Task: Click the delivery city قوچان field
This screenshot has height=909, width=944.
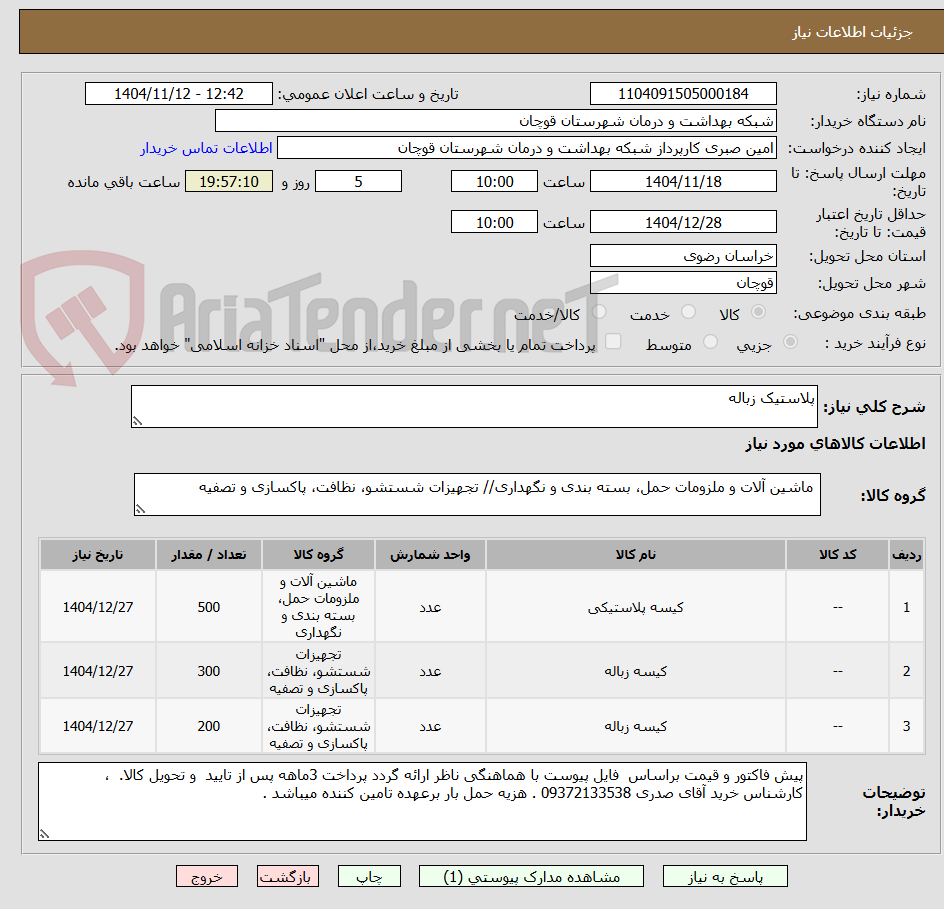Action: tap(683, 283)
